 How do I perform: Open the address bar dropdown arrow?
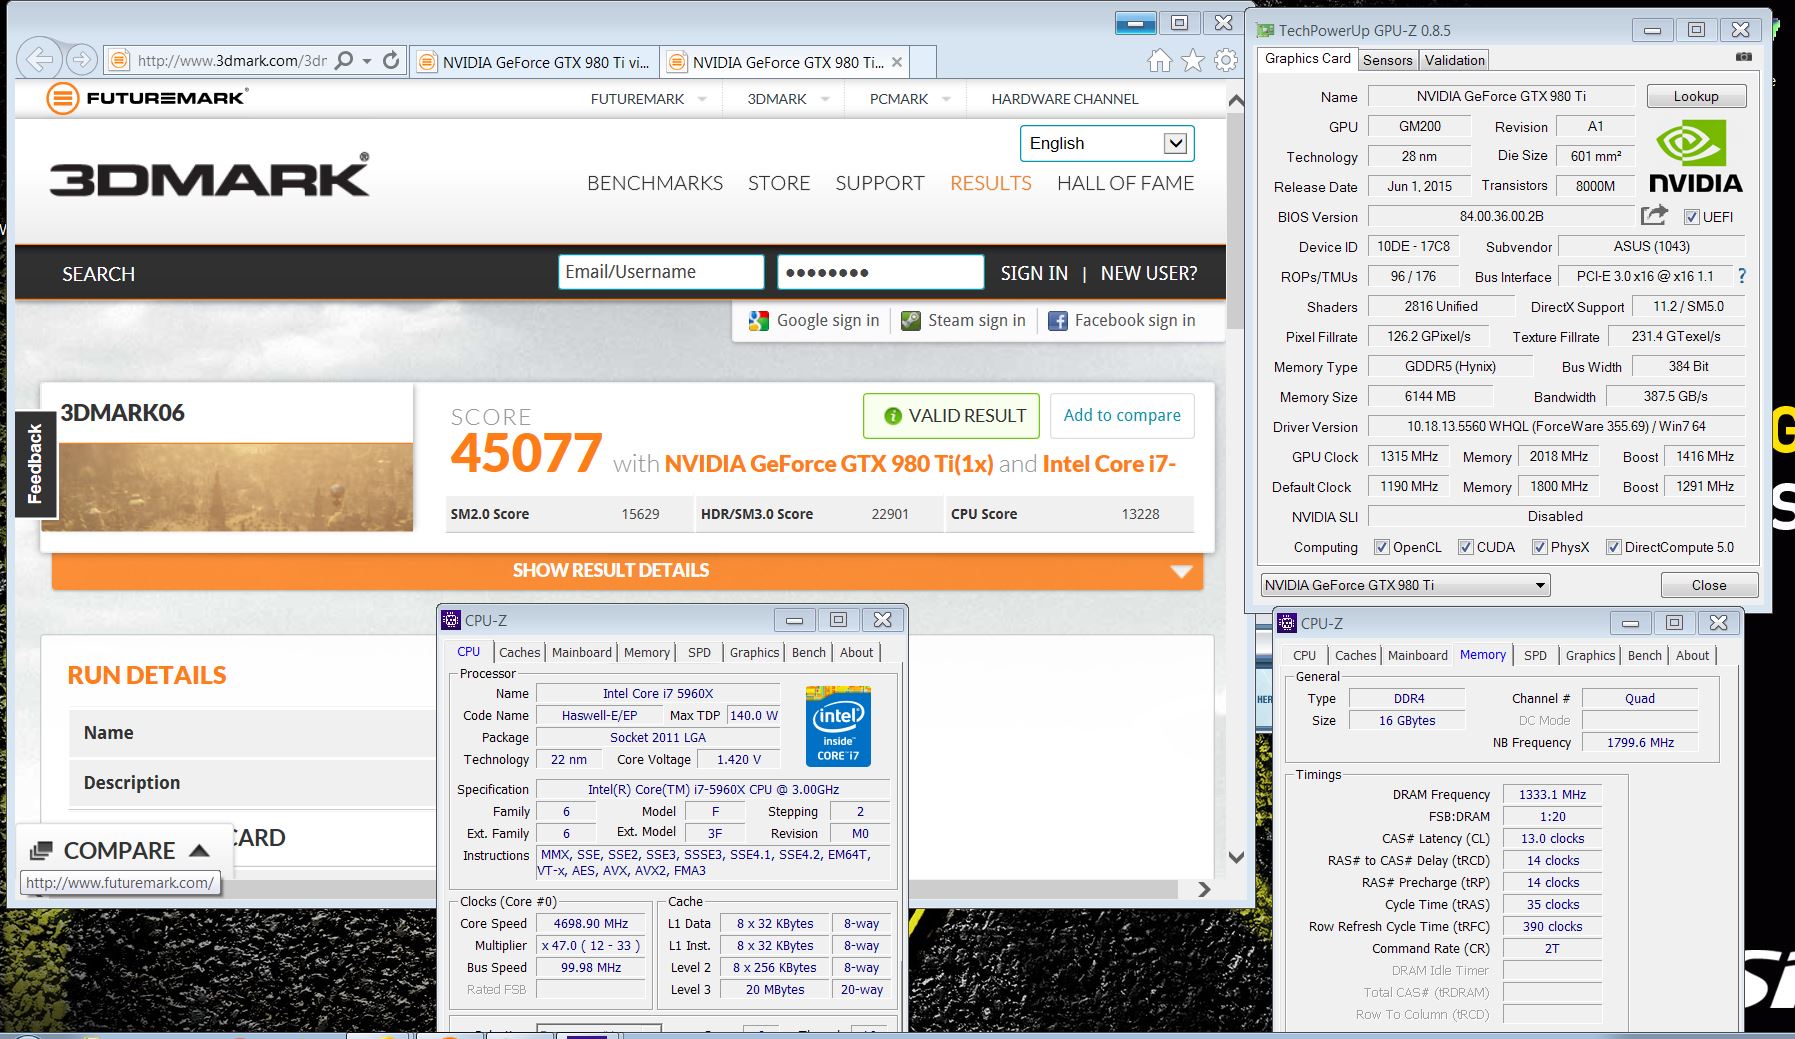click(x=367, y=61)
